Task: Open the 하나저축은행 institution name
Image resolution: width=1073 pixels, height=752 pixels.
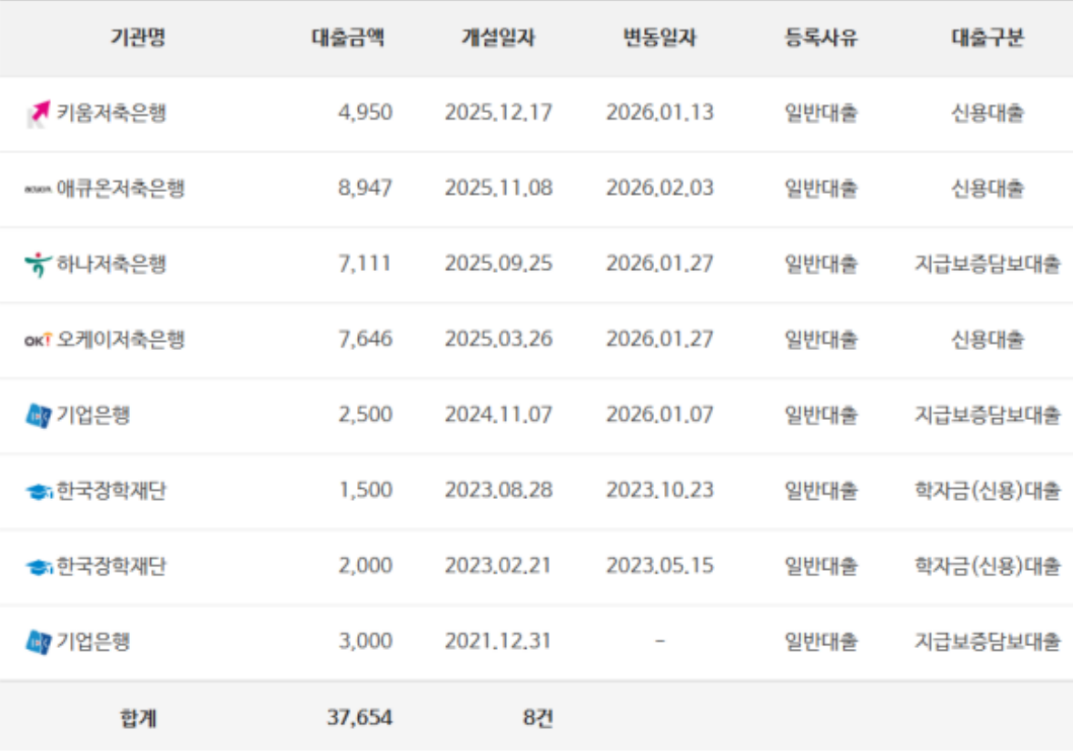Action: (x=111, y=264)
